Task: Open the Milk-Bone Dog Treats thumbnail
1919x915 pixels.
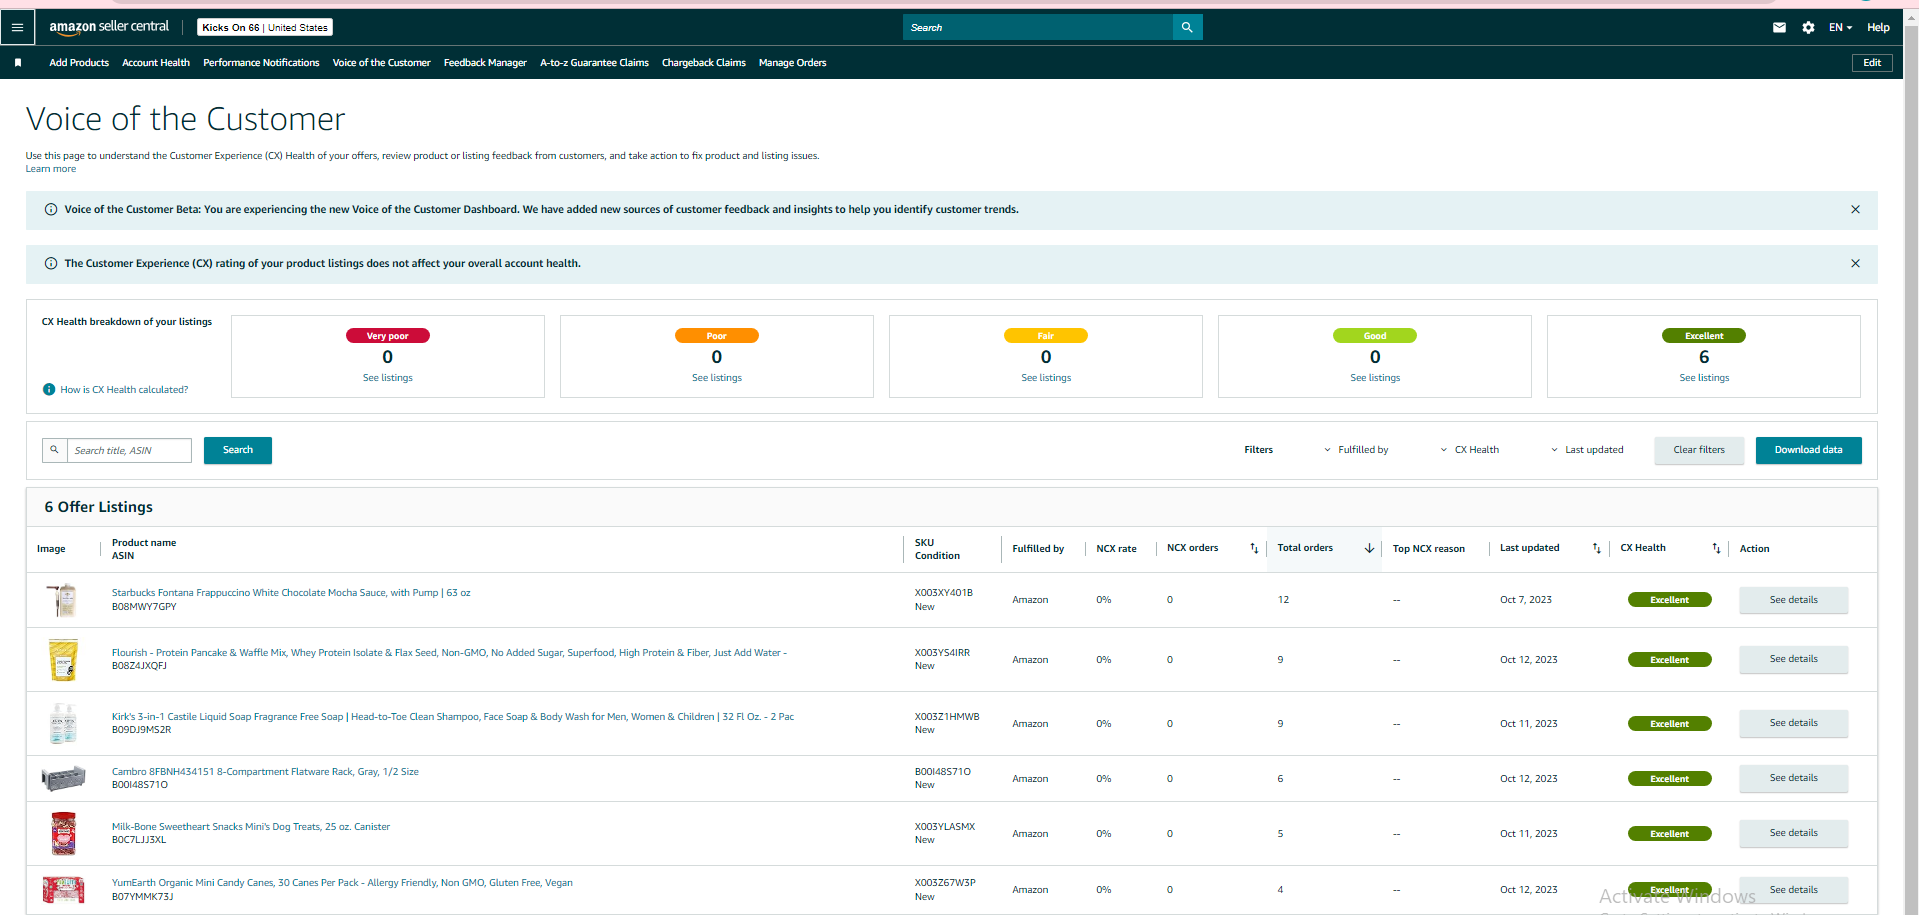Action: tap(63, 833)
